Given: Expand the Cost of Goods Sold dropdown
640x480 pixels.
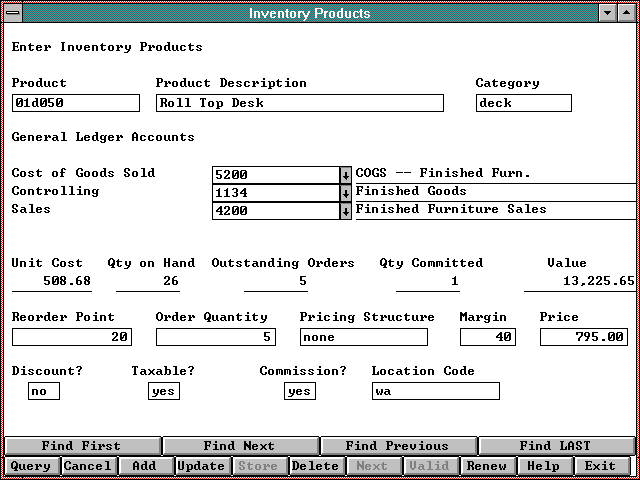Looking at the screenshot, I should 346,174.
